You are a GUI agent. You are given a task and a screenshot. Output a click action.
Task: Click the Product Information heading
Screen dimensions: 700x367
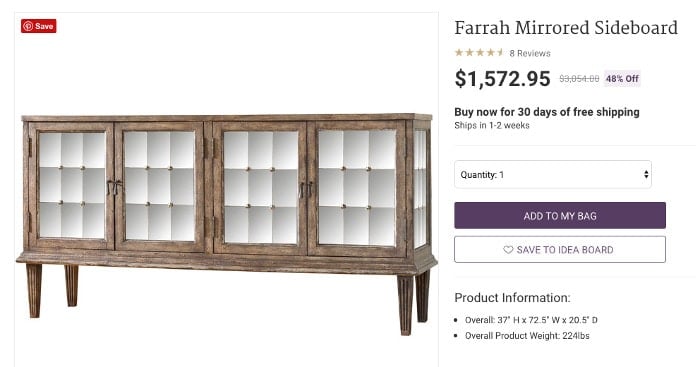coord(512,298)
